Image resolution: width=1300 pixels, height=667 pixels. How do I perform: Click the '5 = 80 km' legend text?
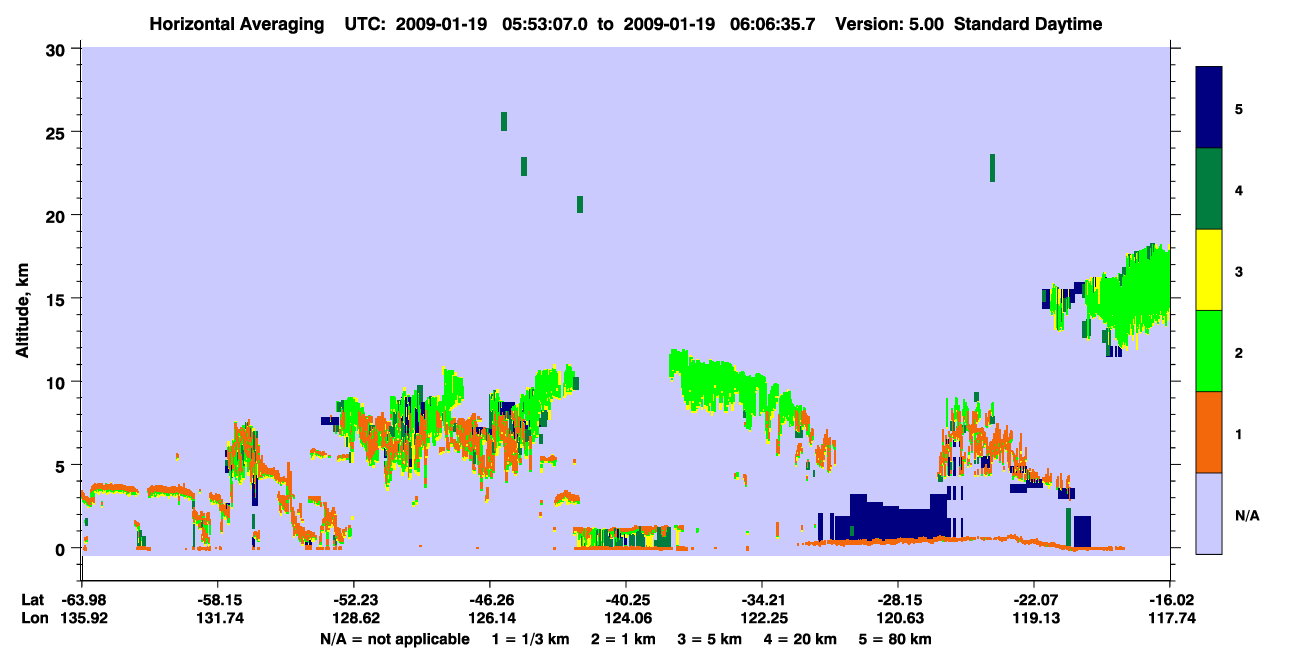pos(895,639)
